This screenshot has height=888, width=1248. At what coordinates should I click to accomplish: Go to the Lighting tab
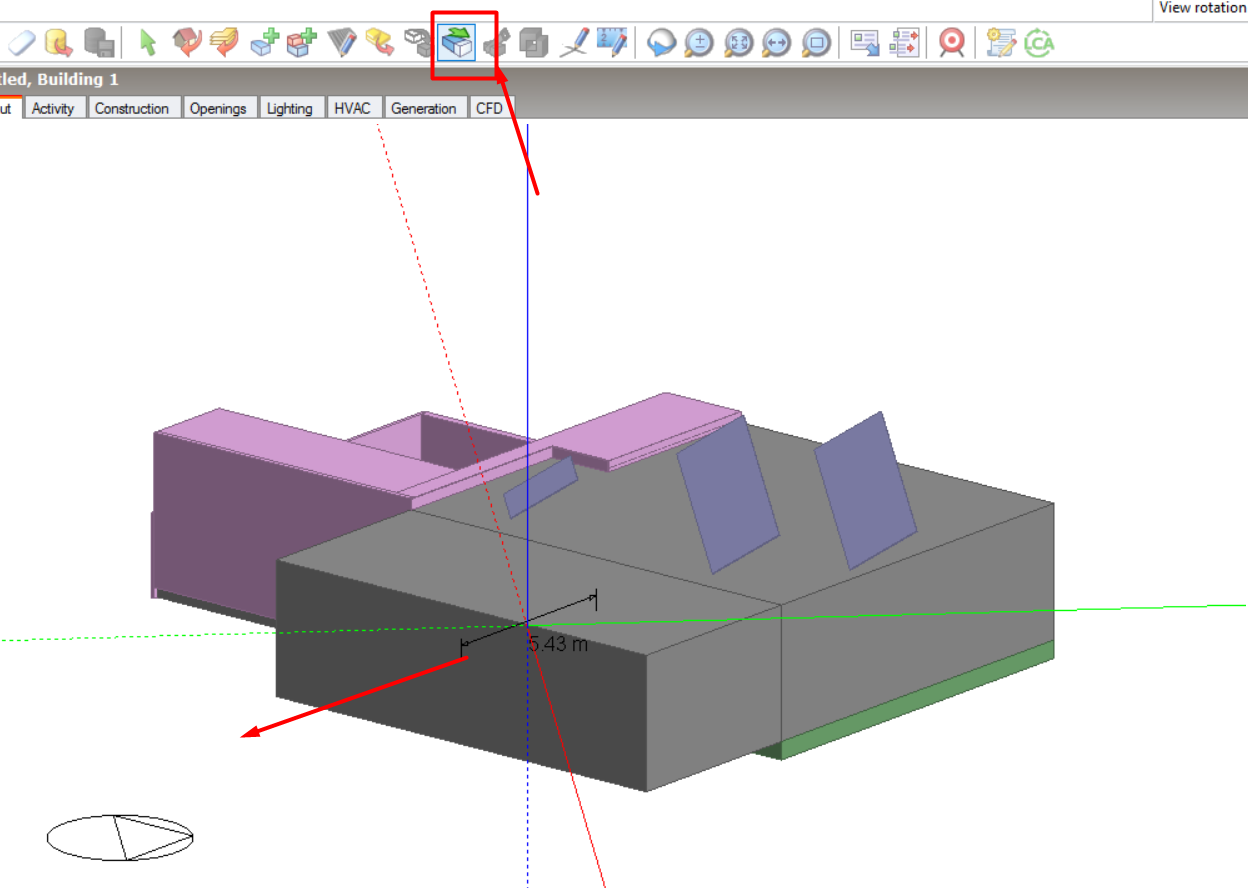point(289,108)
